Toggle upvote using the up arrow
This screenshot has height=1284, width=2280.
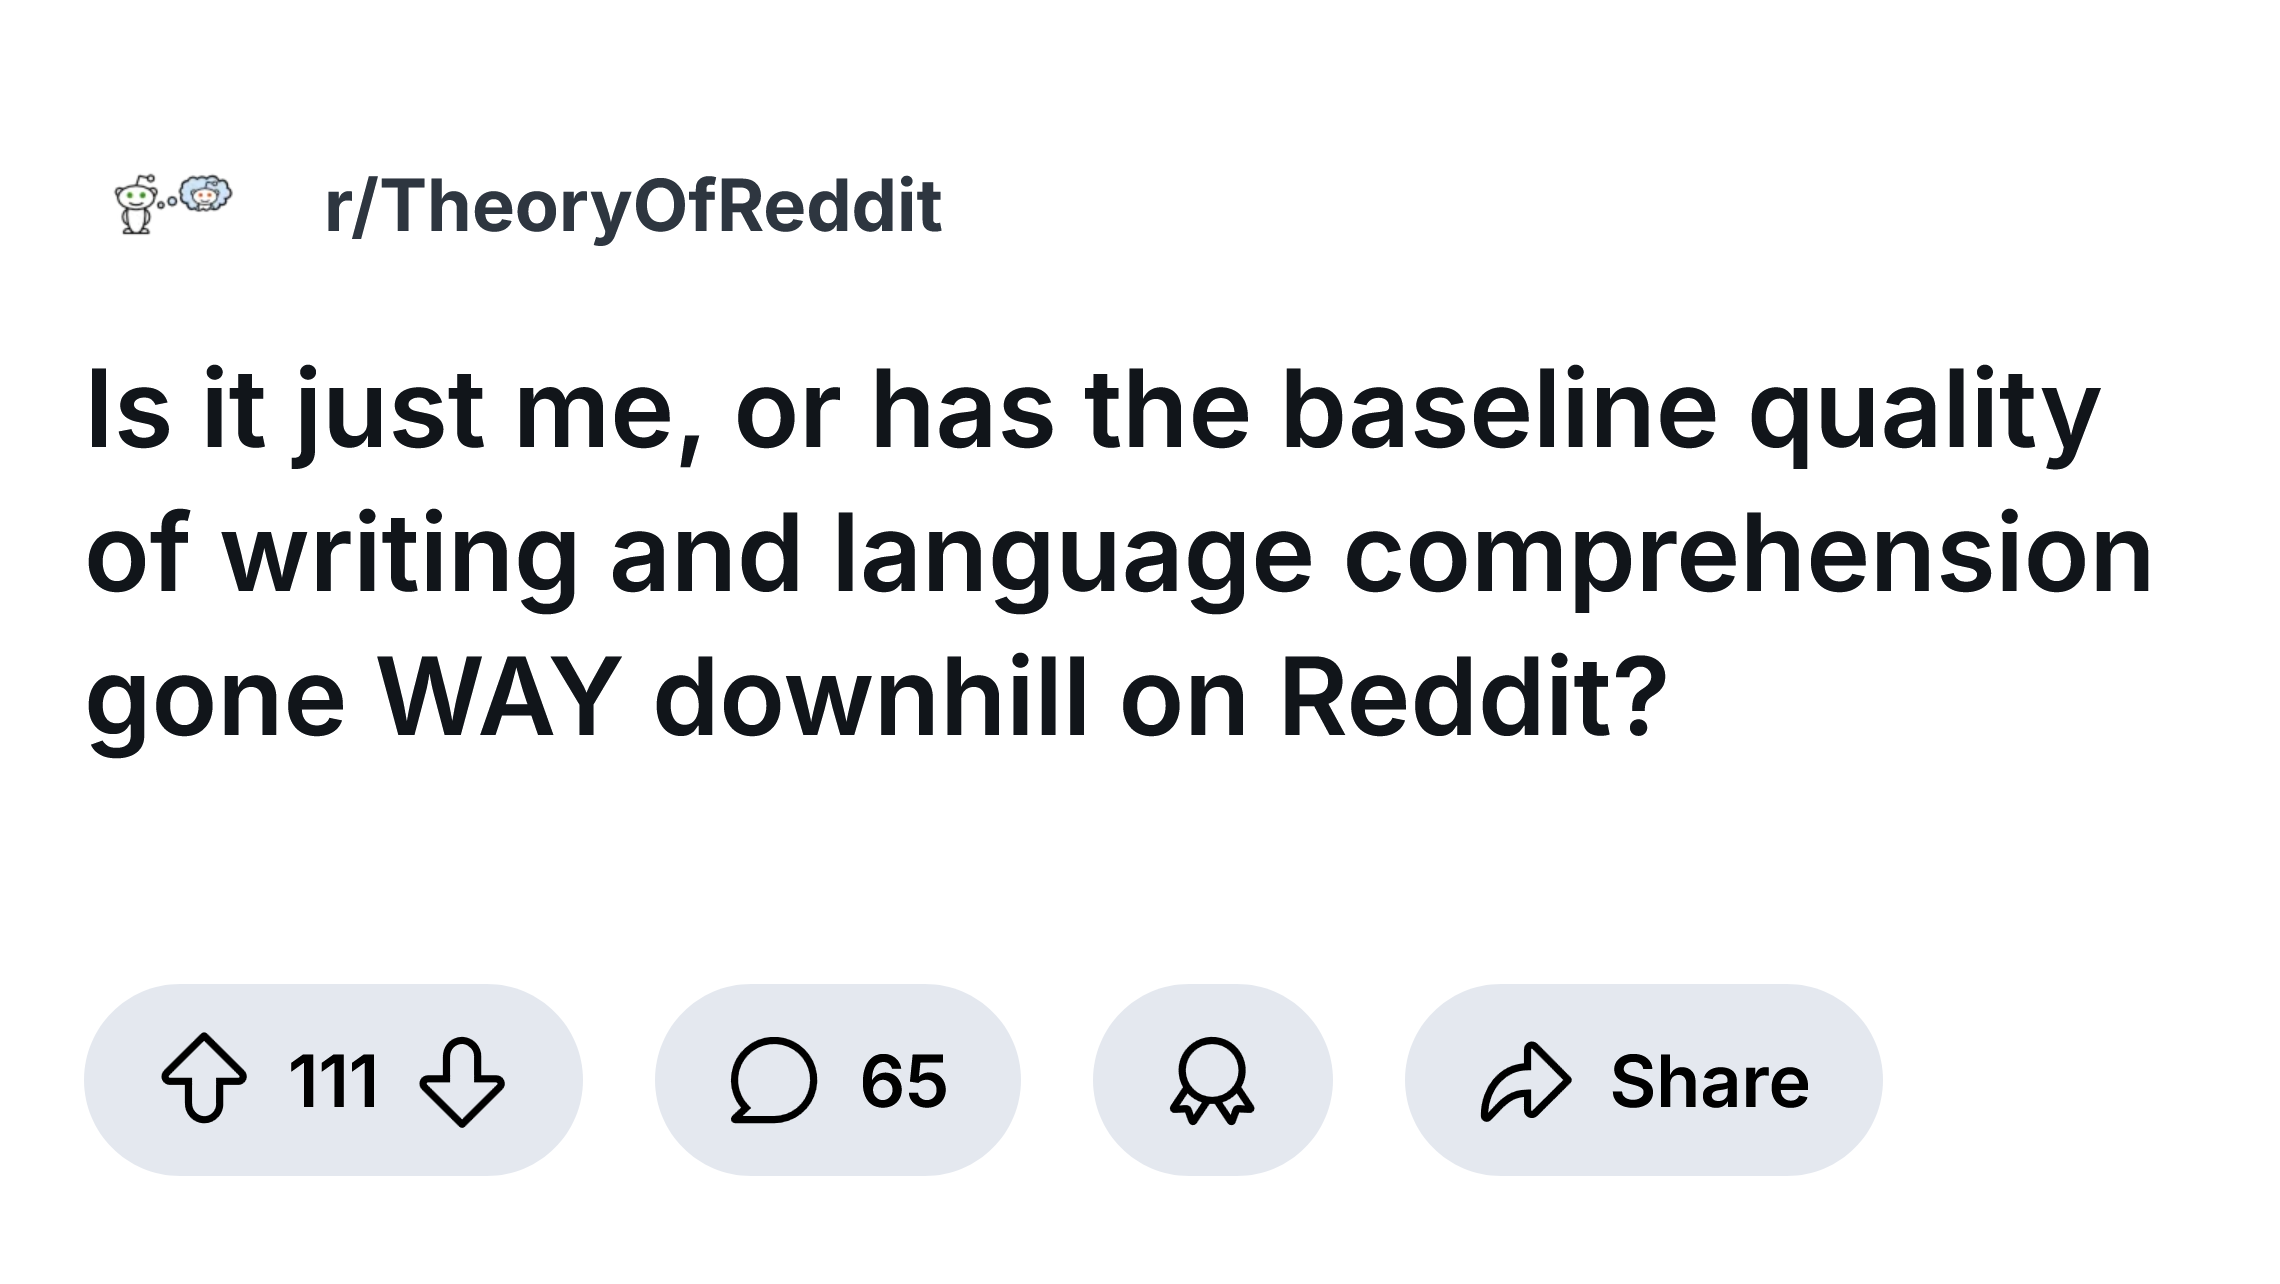(204, 1081)
